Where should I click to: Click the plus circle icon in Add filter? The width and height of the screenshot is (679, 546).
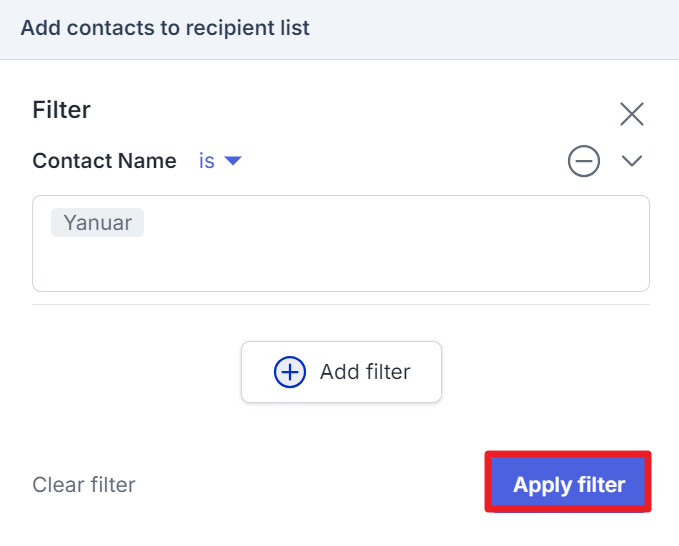(x=290, y=372)
